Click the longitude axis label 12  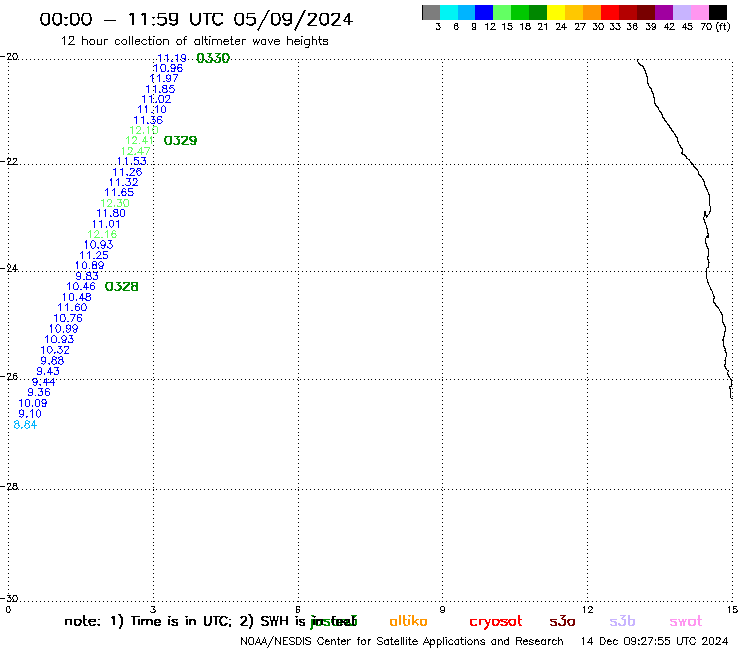tap(588, 609)
